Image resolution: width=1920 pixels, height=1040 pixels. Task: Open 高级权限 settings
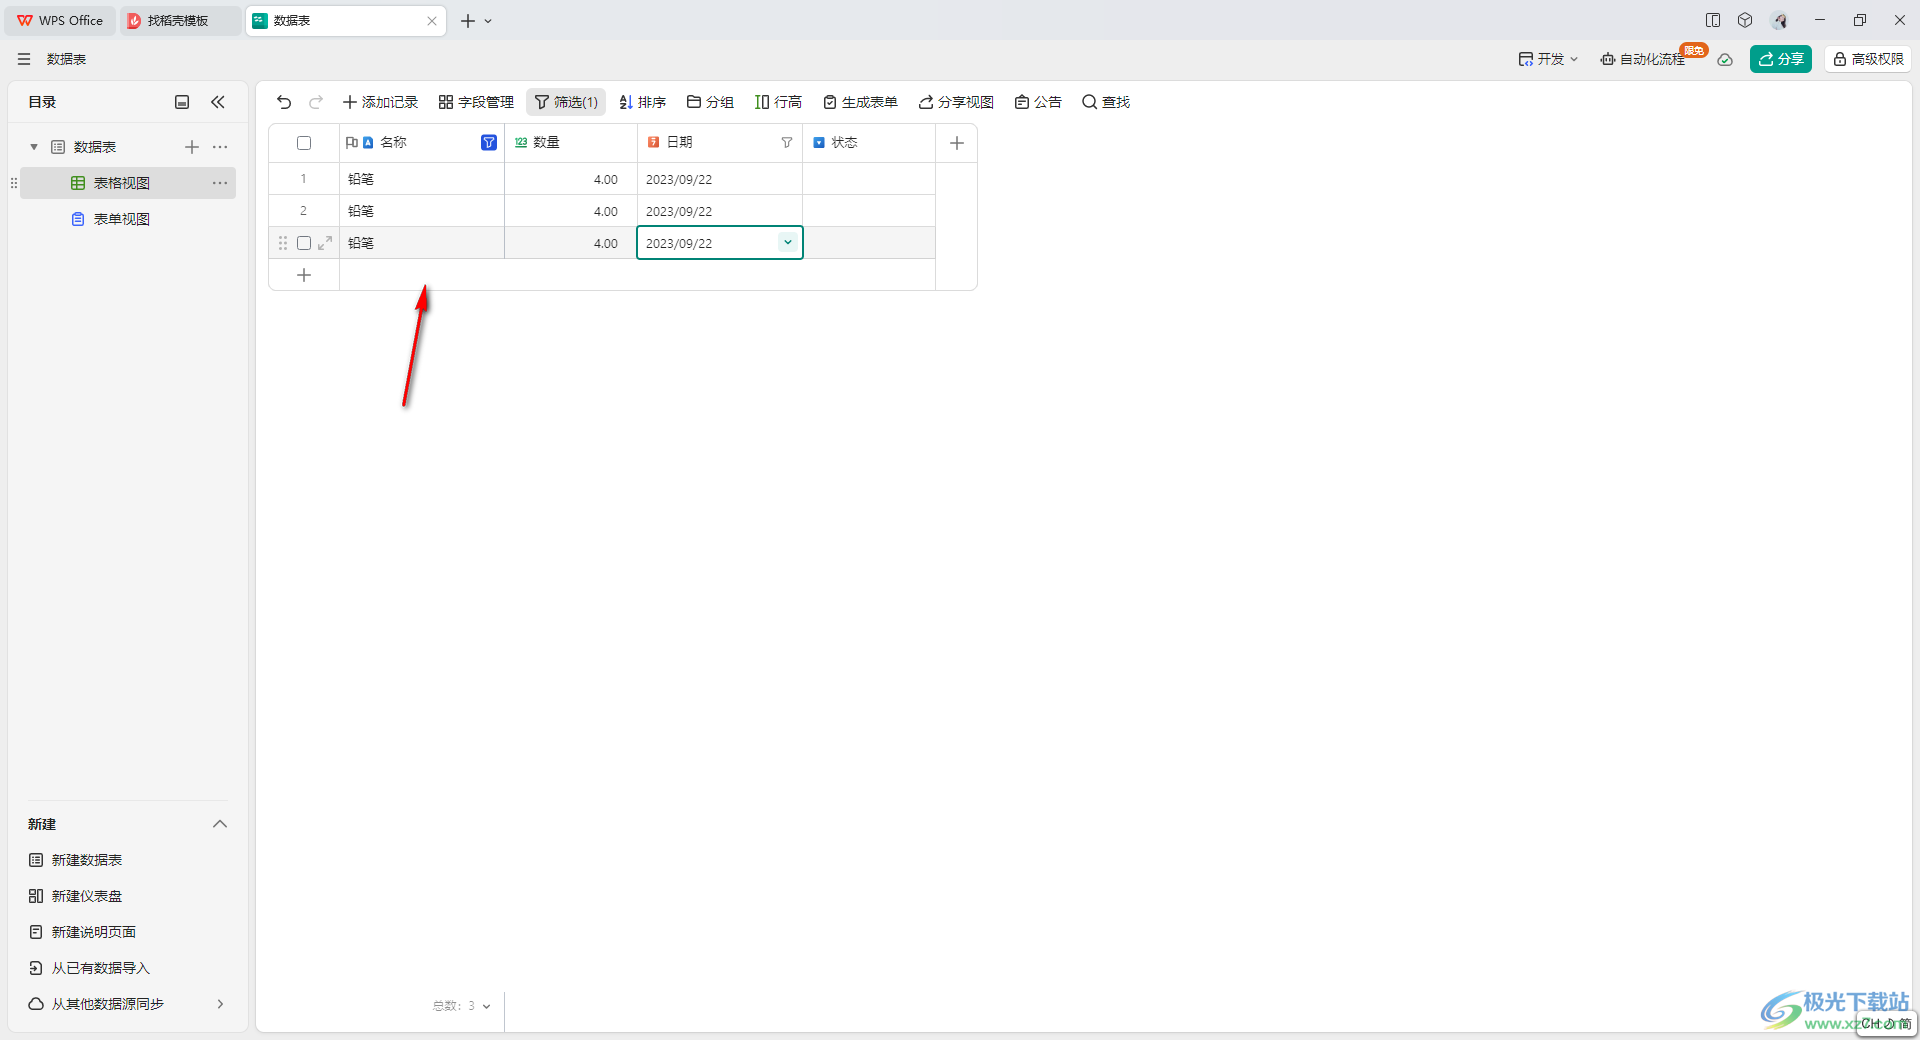coord(1868,59)
